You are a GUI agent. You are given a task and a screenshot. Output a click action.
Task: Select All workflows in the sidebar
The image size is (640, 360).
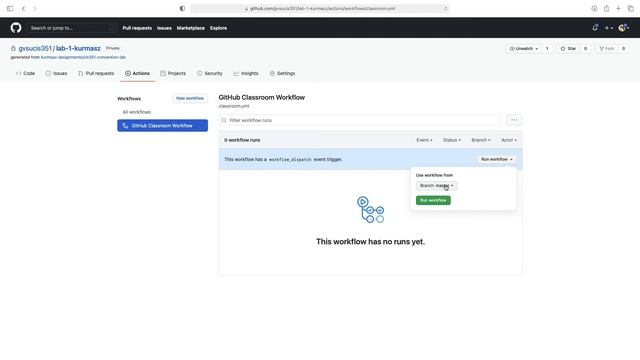[137, 112]
